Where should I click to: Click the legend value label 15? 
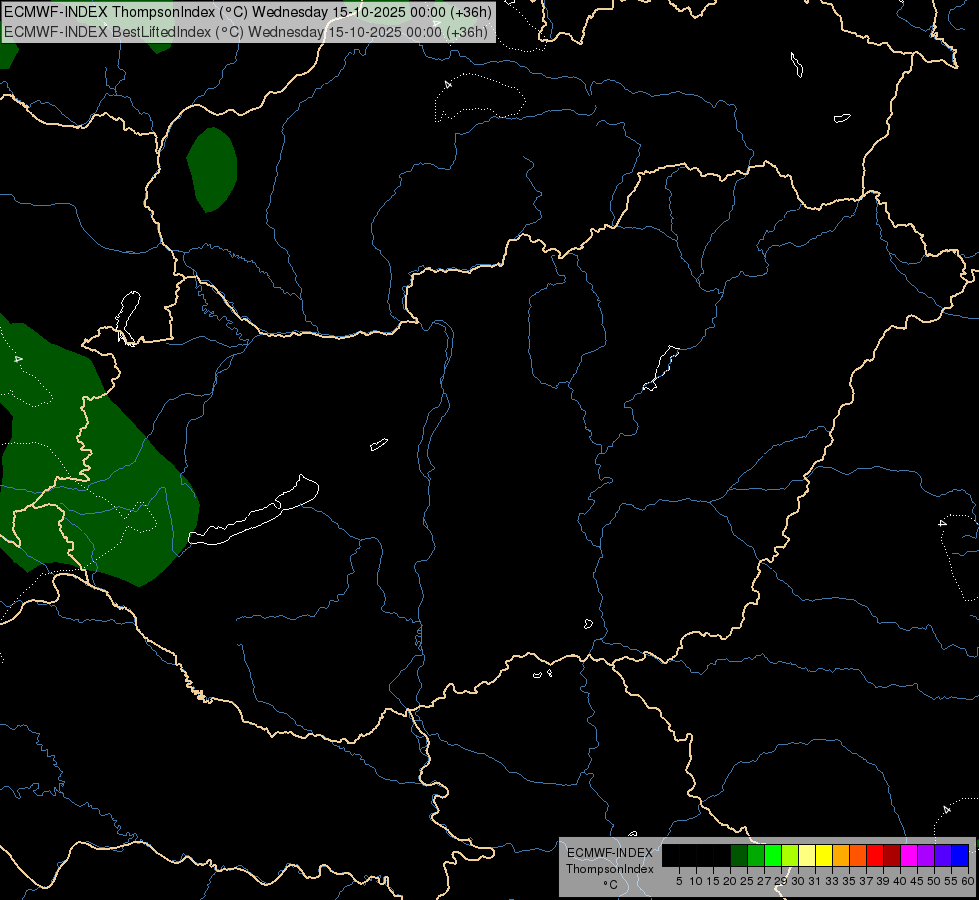tap(713, 881)
